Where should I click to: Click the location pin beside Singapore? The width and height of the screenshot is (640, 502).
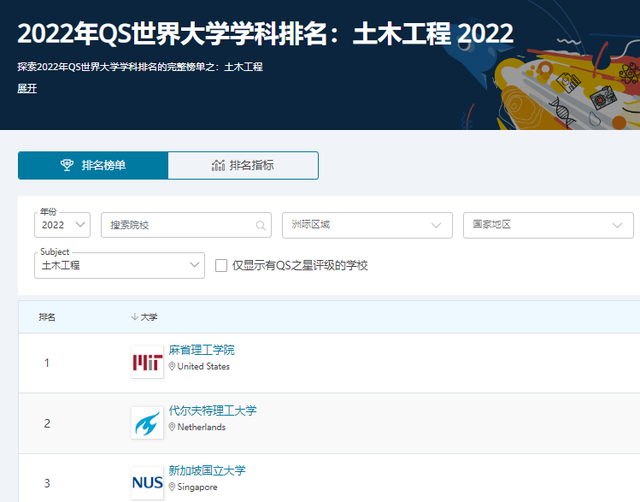tap(172, 487)
